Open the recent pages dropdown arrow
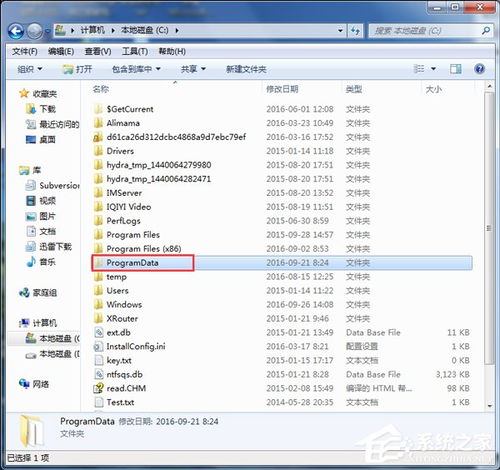 [48, 31]
